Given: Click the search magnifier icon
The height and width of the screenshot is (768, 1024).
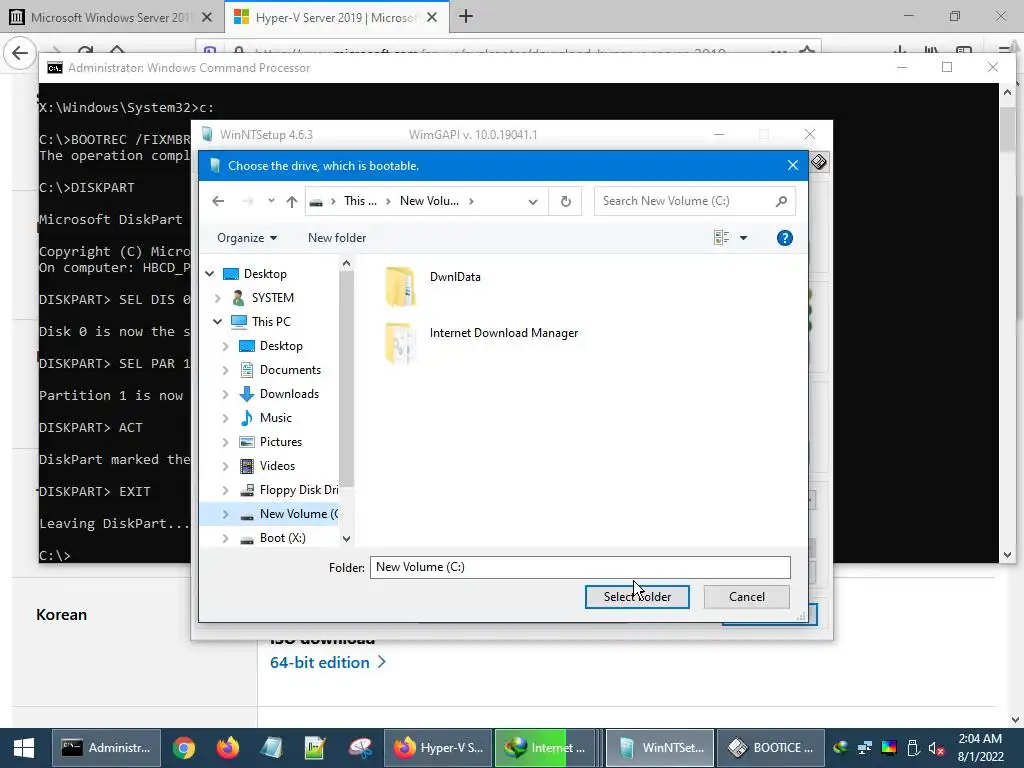Looking at the screenshot, I should click(x=781, y=201).
